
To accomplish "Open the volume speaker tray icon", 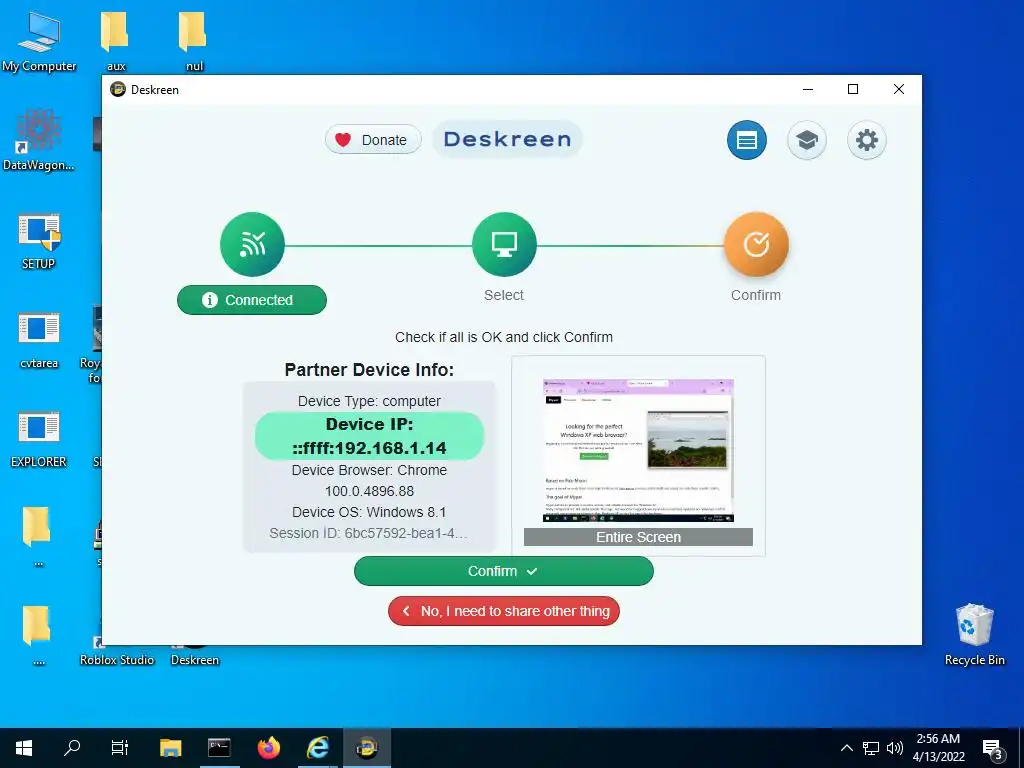I will pos(895,748).
